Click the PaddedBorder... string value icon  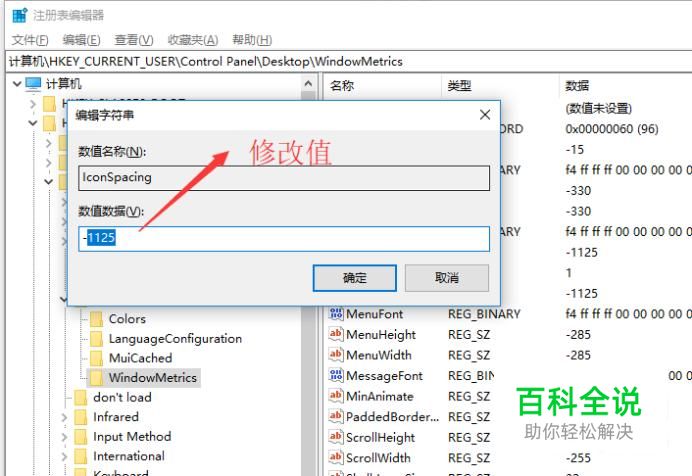coord(335,416)
